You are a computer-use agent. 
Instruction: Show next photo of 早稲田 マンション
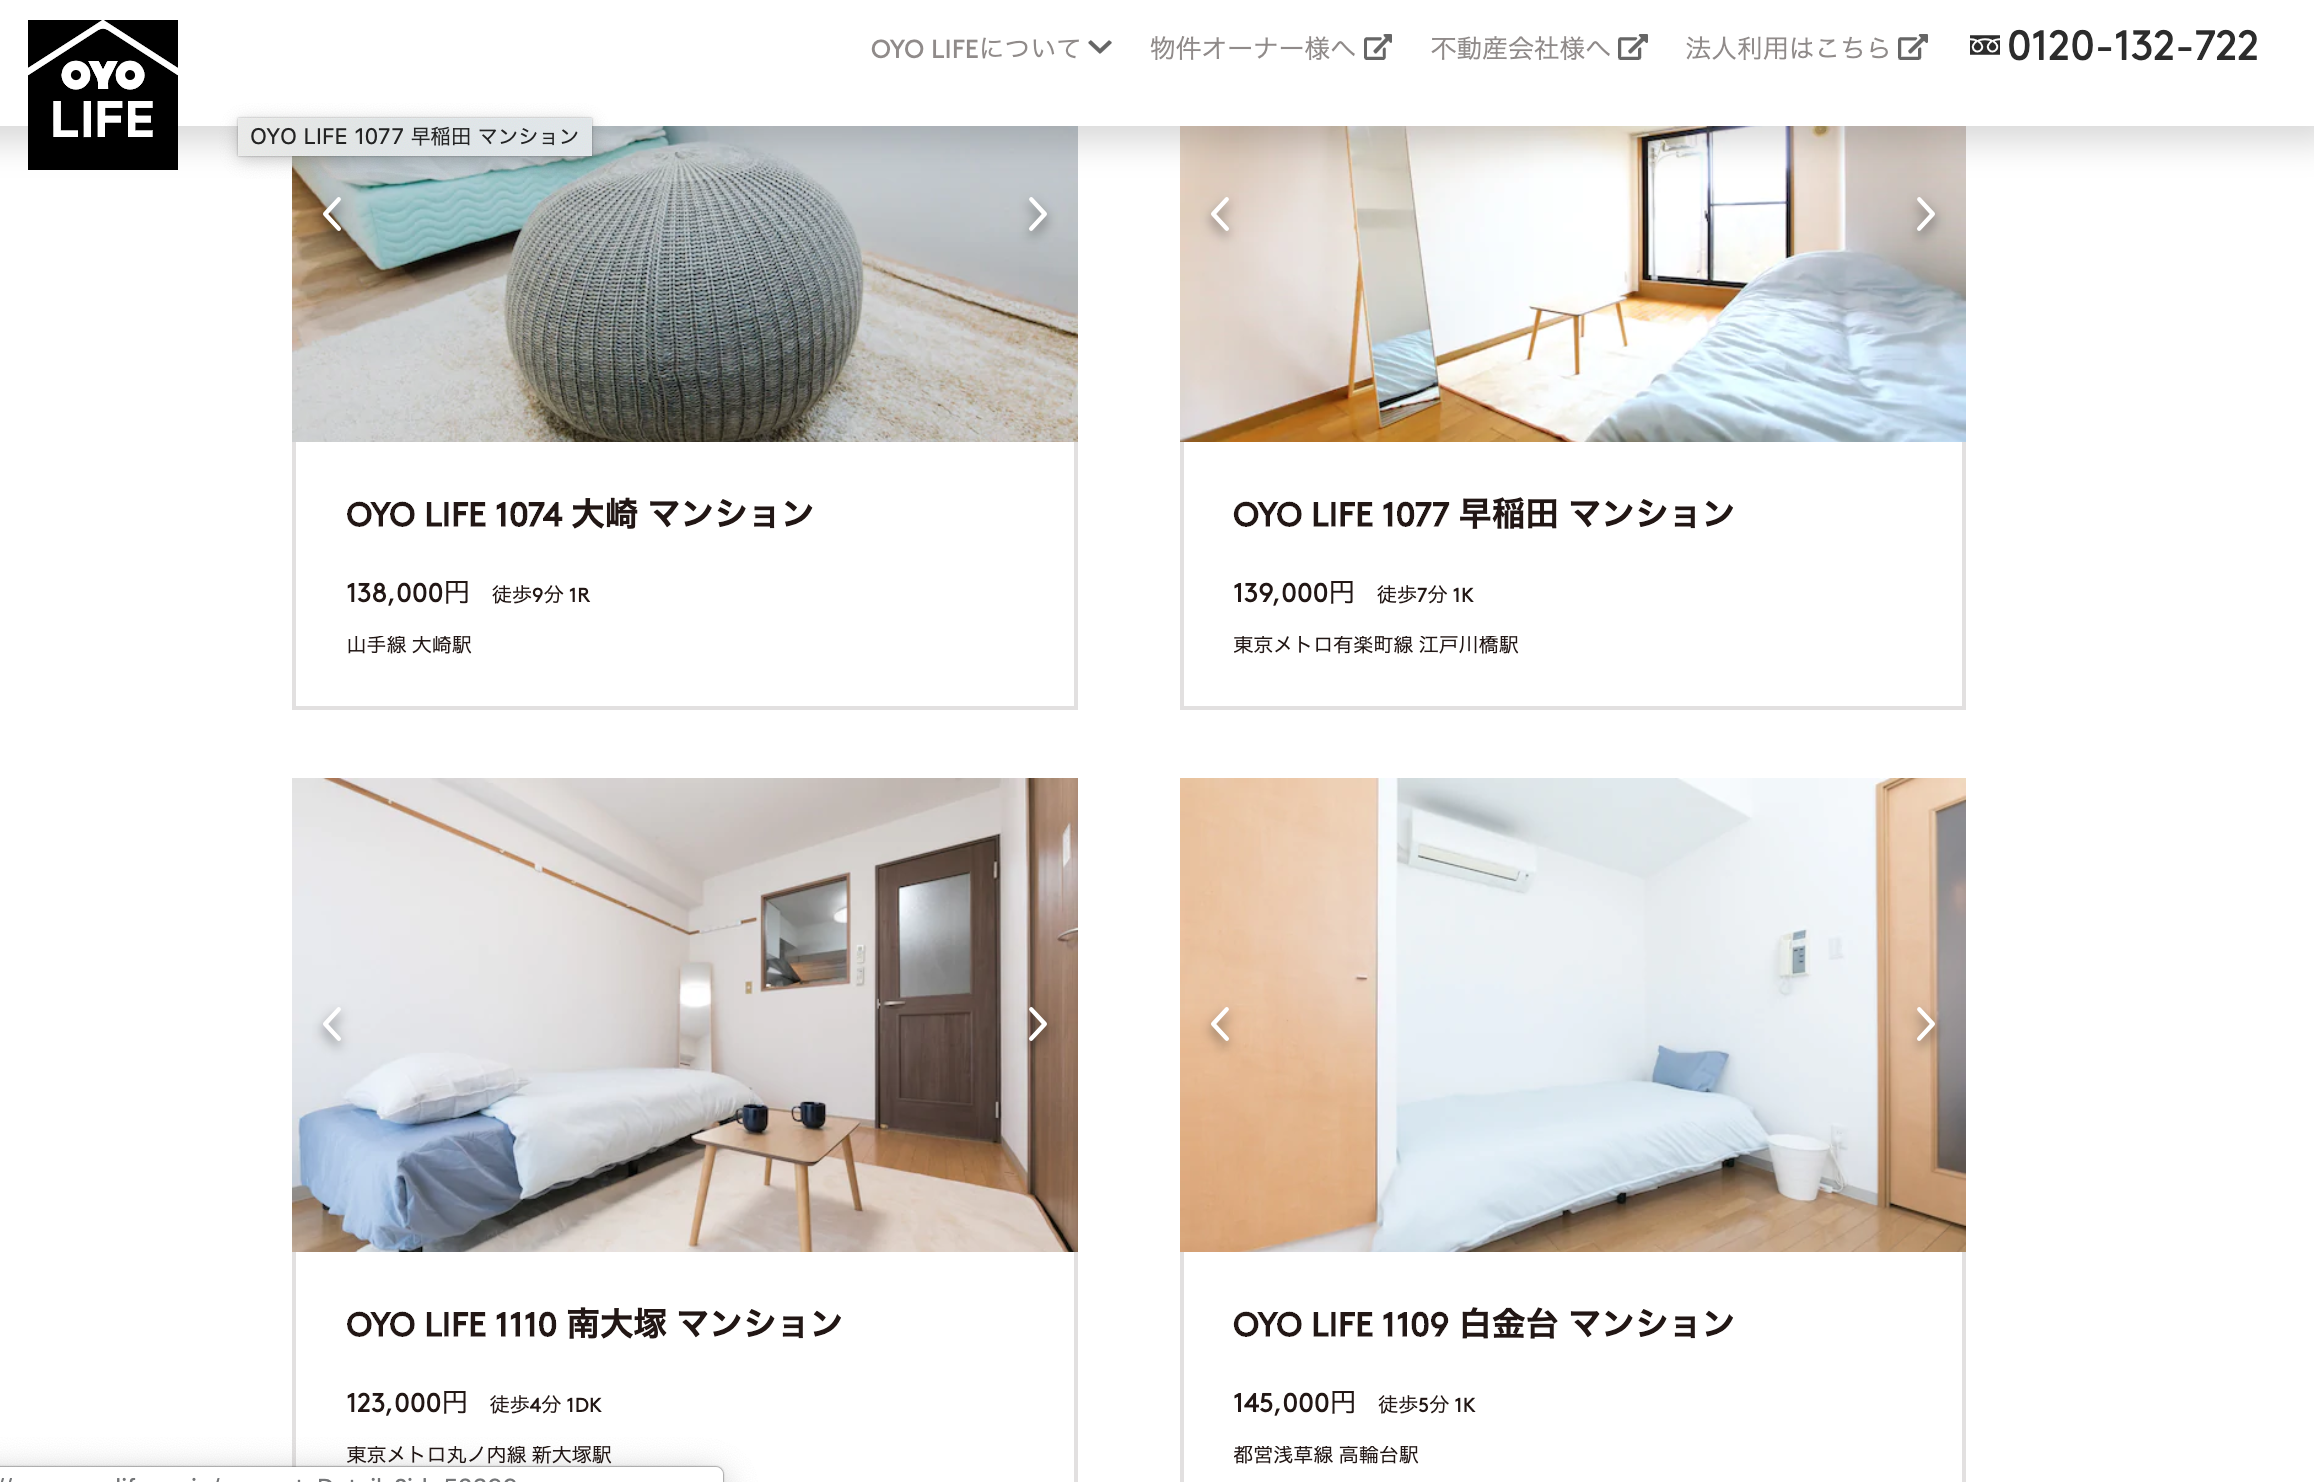tap(1925, 214)
